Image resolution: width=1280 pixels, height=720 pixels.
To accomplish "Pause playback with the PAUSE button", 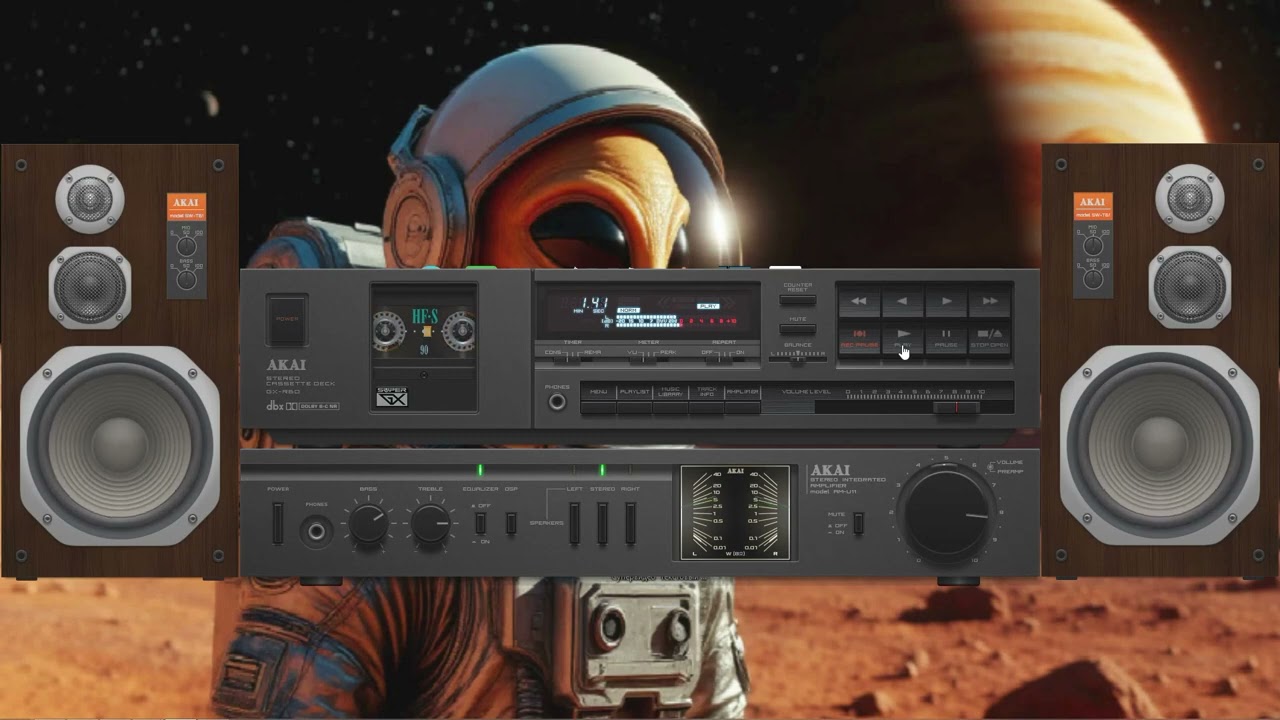I will [x=946, y=336].
